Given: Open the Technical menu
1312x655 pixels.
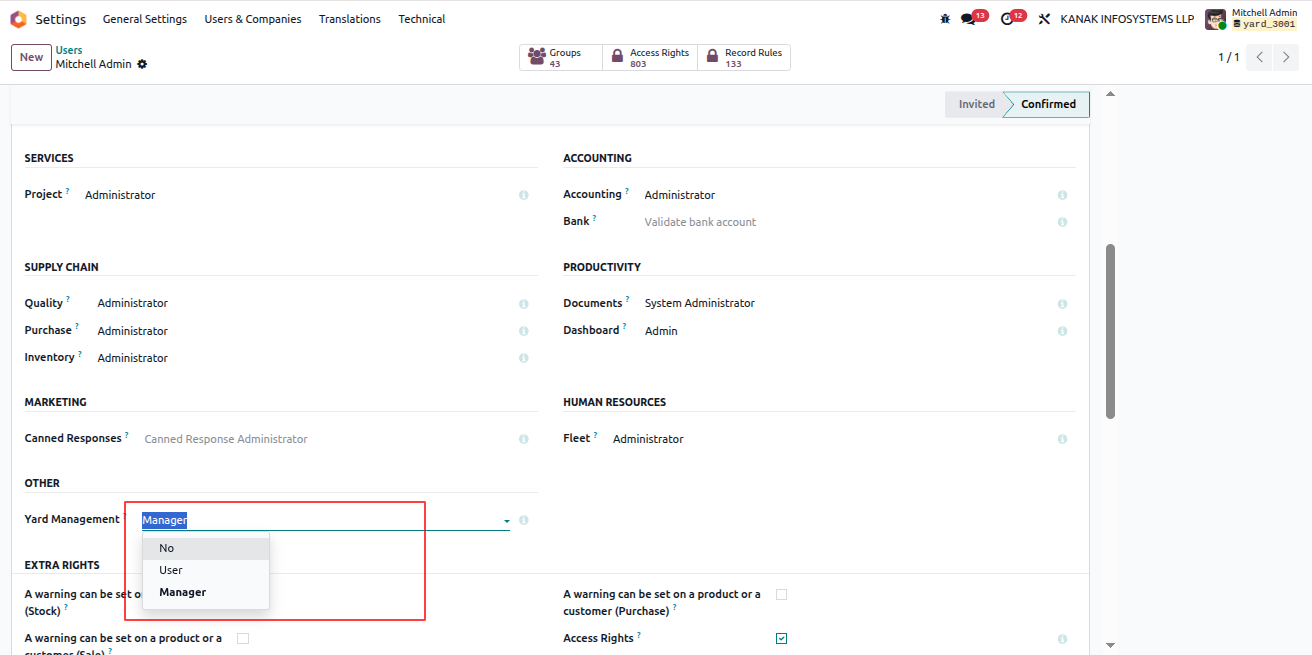Looking at the screenshot, I should 422,19.
